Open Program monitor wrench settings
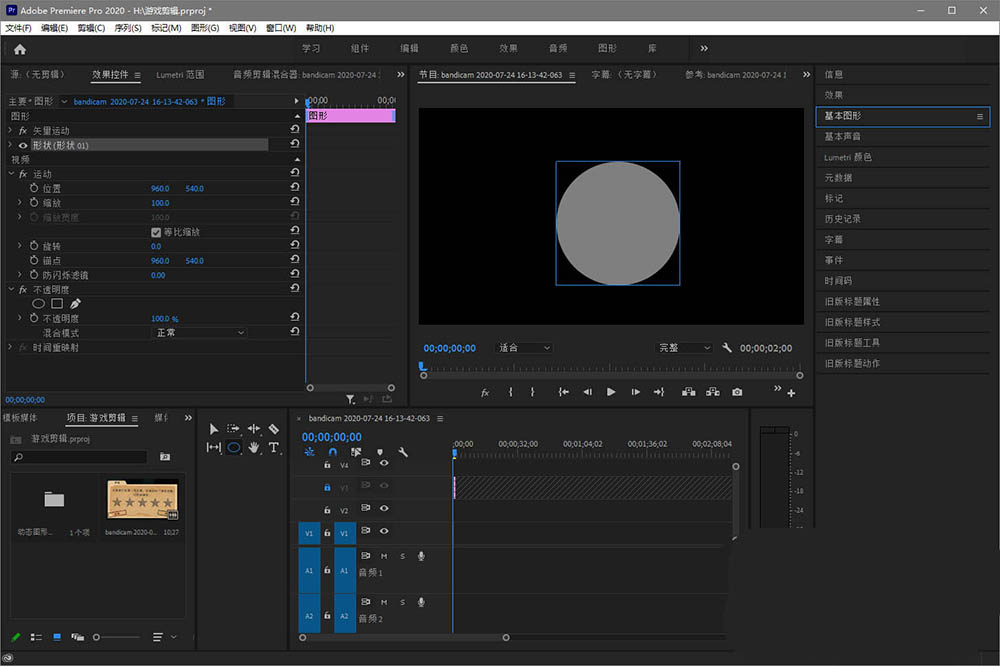 [726, 348]
